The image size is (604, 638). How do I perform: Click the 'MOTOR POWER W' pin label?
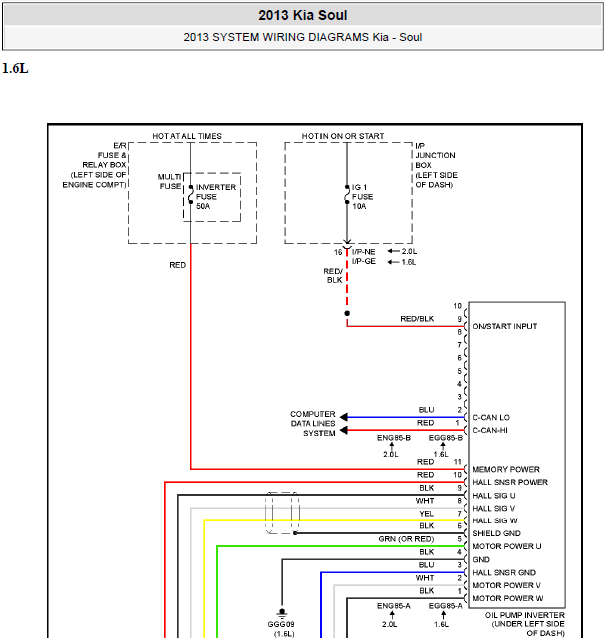pyautogui.click(x=508, y=598)
